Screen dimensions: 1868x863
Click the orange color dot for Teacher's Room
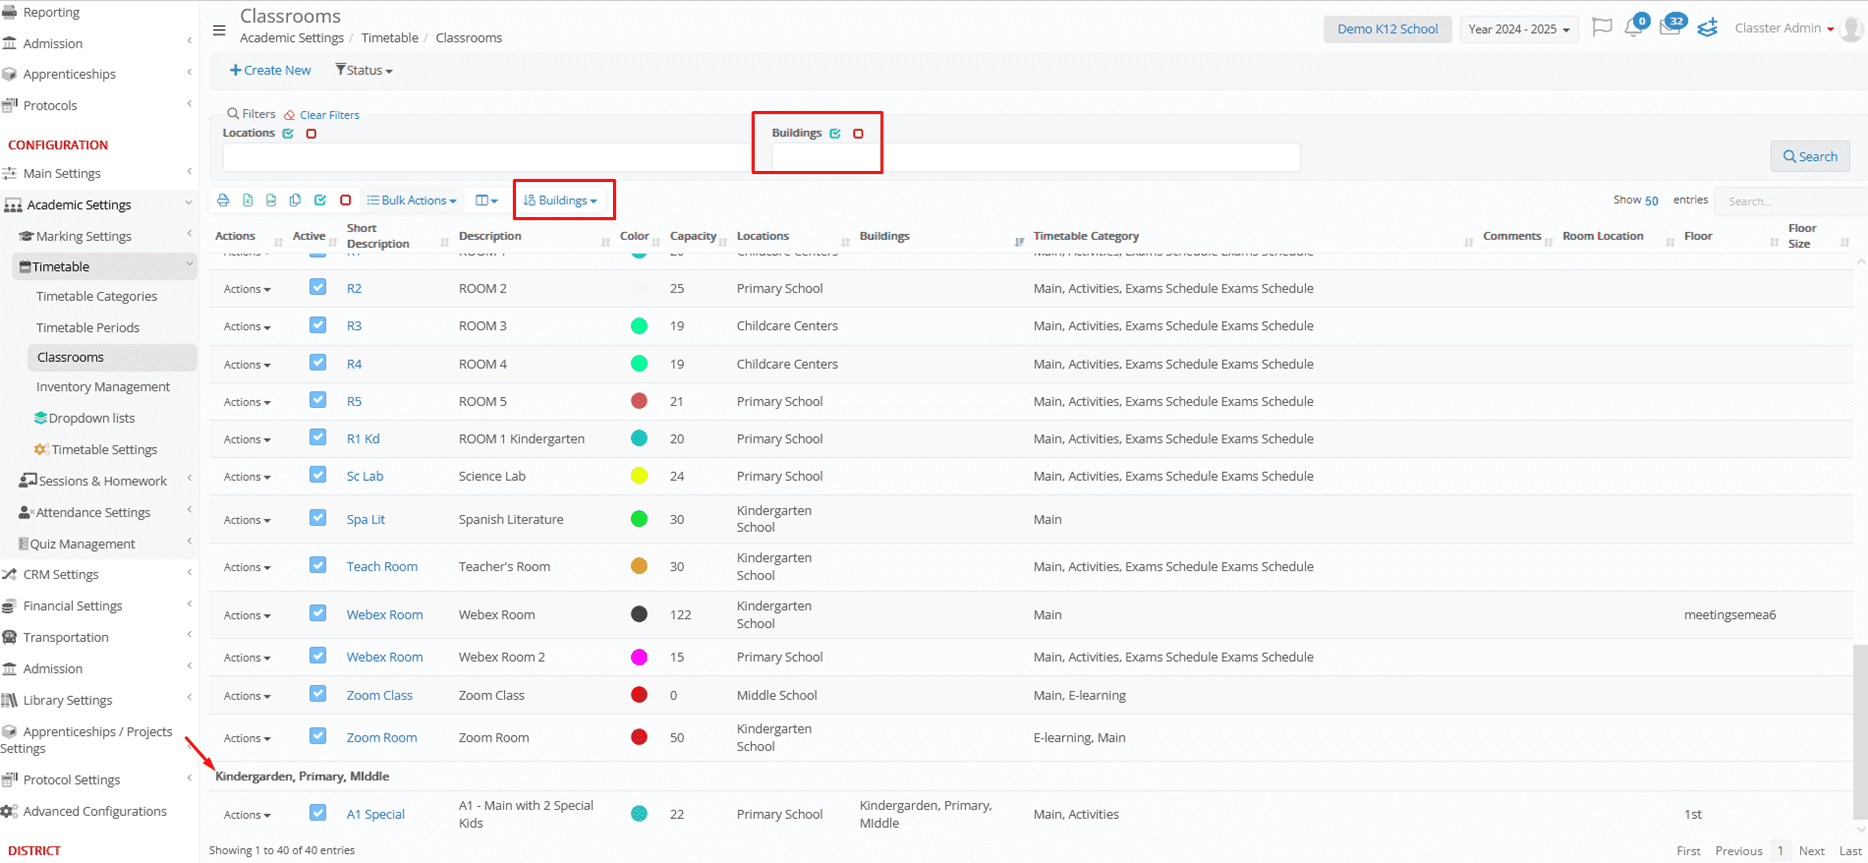coord(639,566)
